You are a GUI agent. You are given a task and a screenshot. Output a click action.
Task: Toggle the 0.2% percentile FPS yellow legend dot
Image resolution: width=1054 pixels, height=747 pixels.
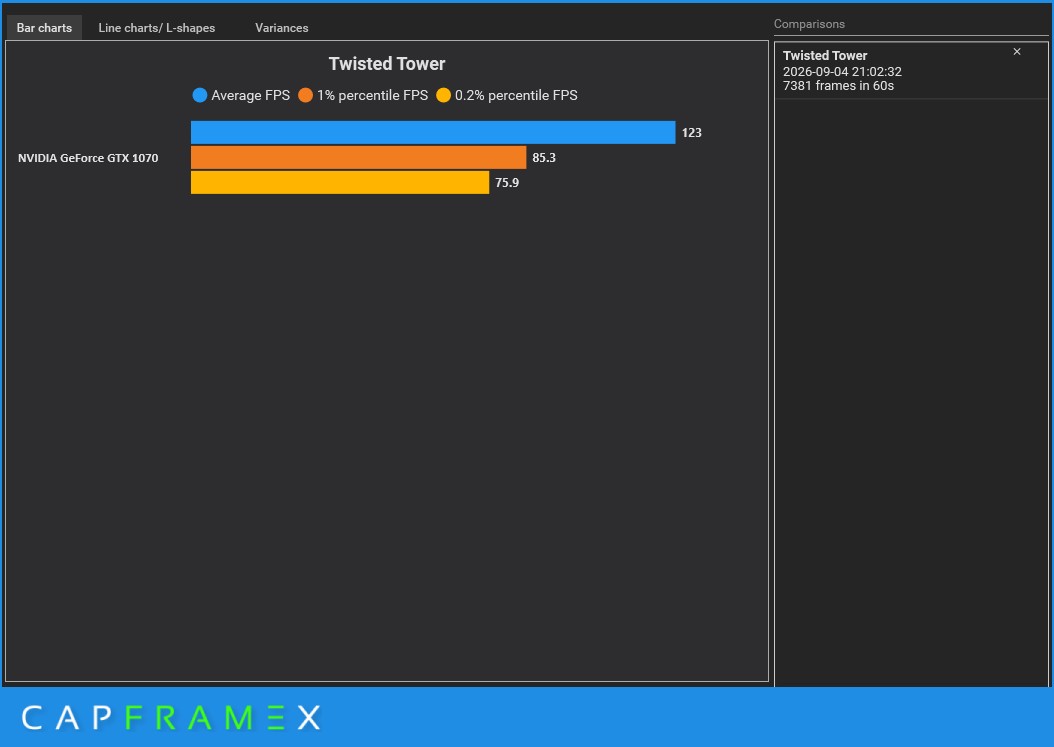[444, 95]
